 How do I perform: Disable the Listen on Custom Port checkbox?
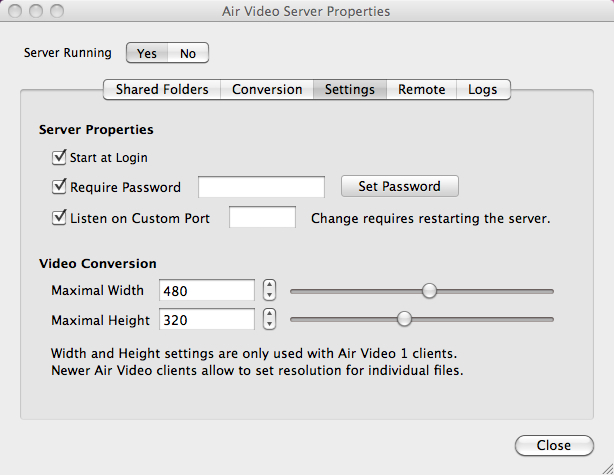point(59,217)
